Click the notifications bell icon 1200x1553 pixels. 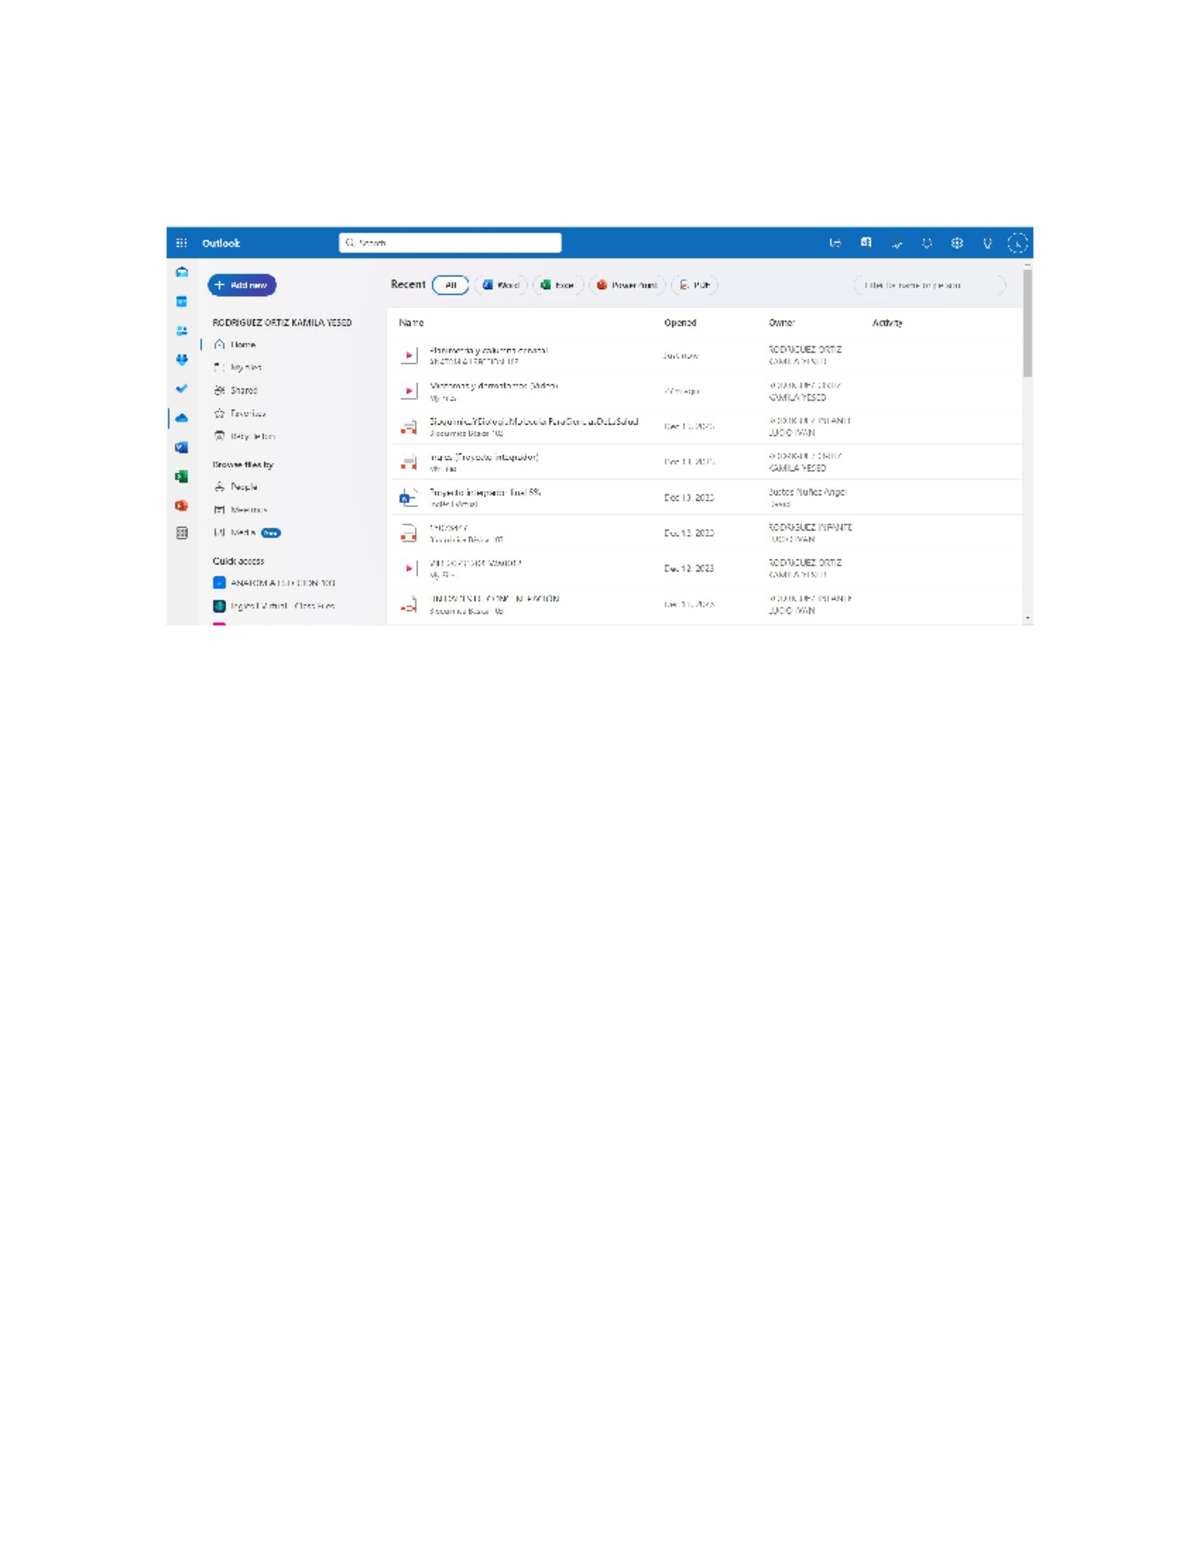[x=926, y=242]
